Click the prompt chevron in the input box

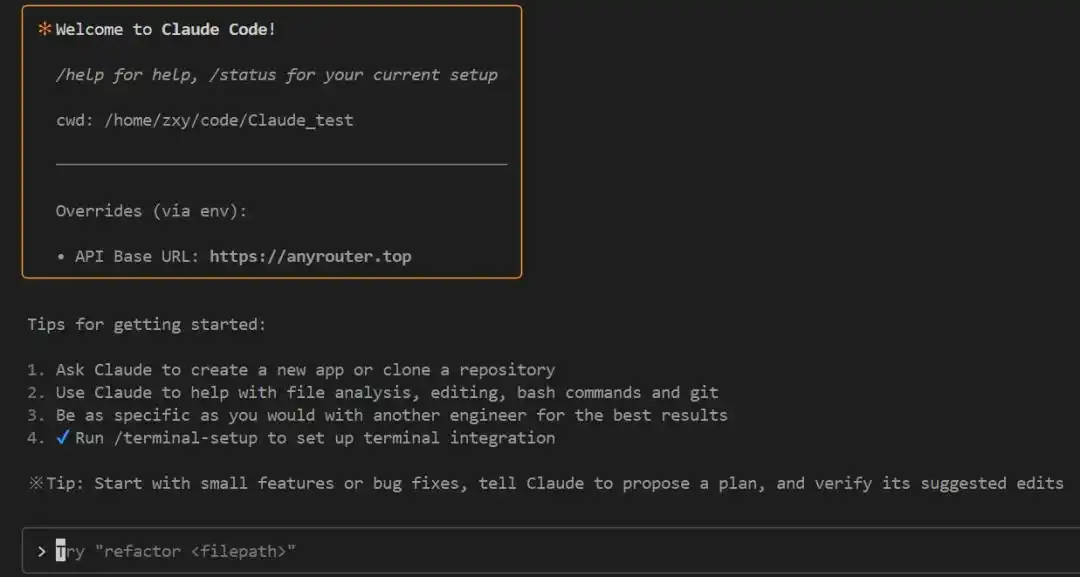(x=42, y=551)
